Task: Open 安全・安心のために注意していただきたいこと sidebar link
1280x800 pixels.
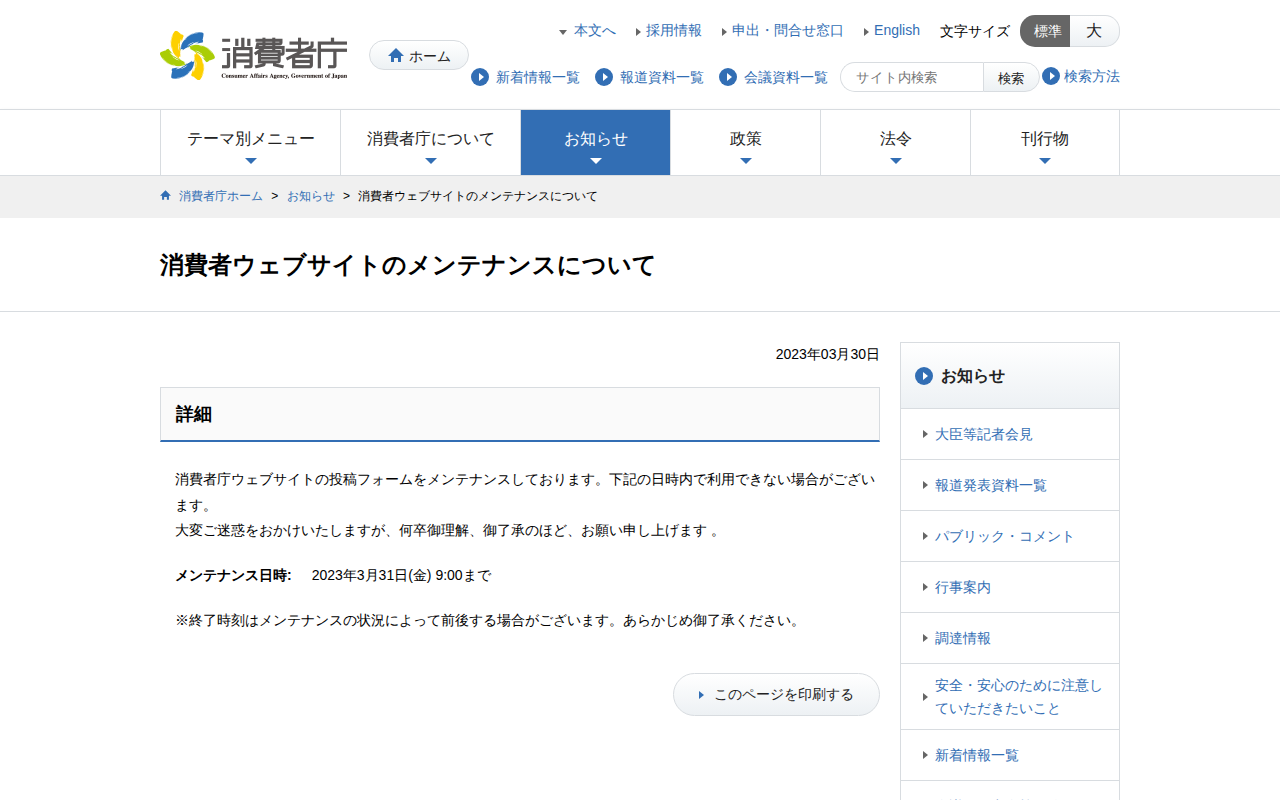Action: click(1019, 697)
